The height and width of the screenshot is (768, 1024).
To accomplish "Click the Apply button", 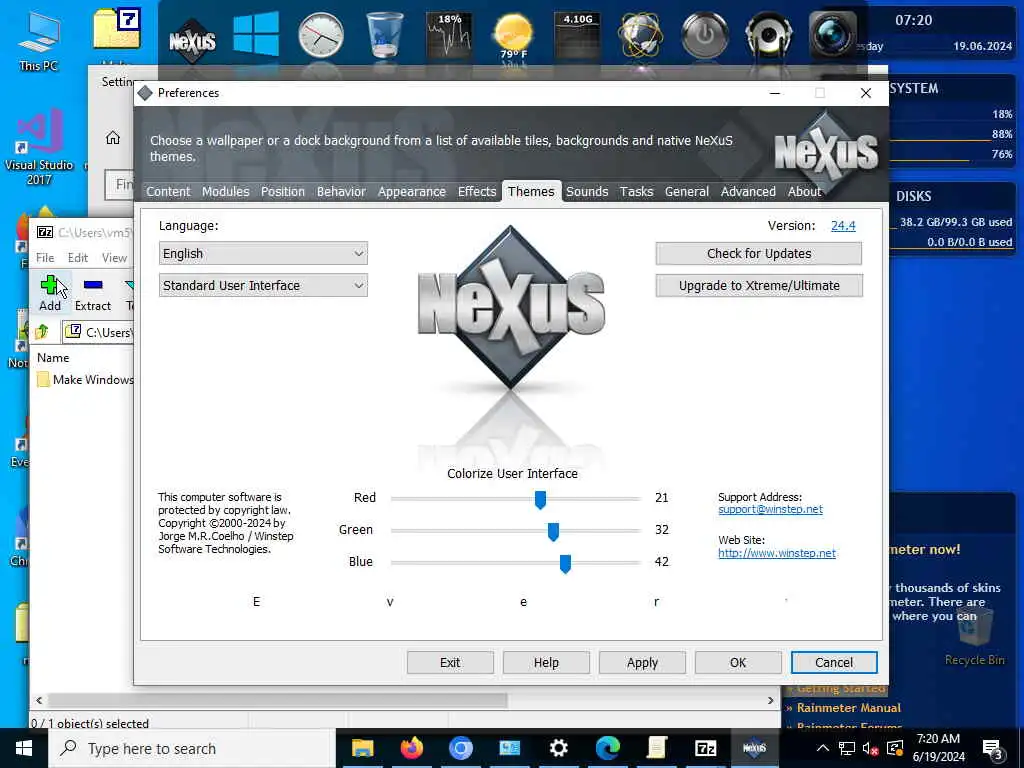I will (x=642, y=662).
